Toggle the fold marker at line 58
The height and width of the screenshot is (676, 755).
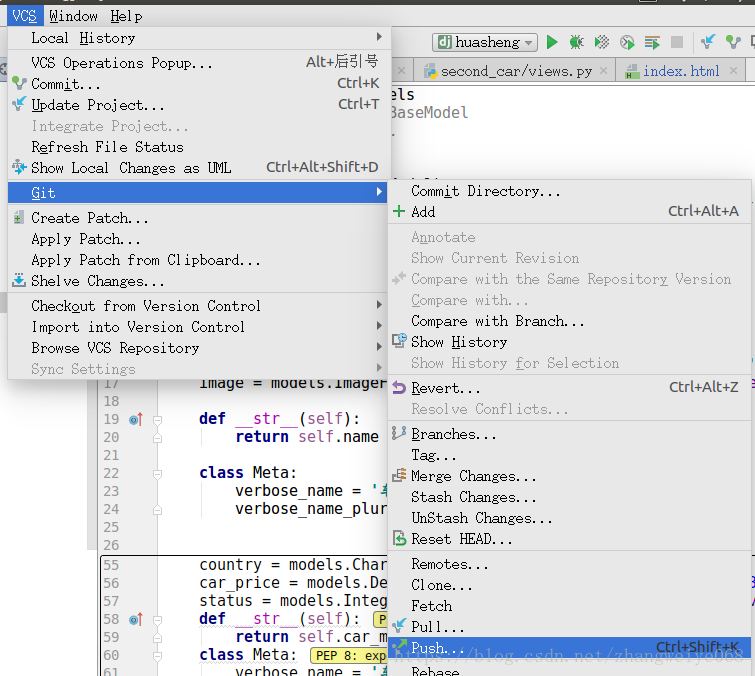(157, 620)
